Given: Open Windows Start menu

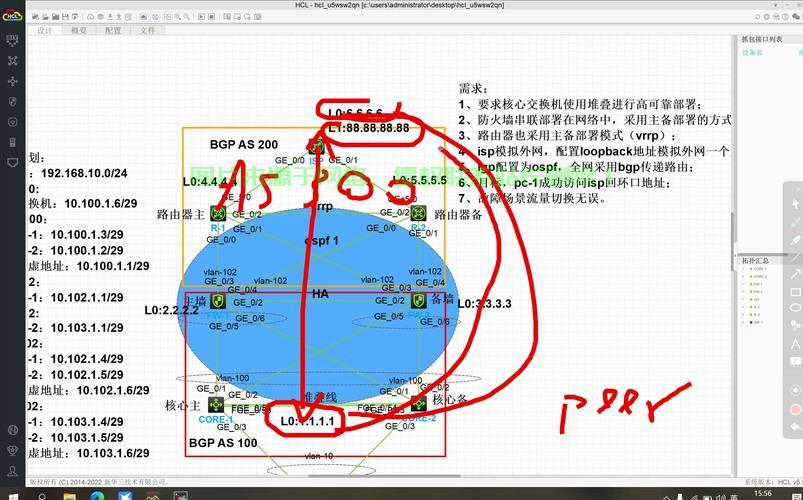Looking at the screenshot, I should coord(12,493).
